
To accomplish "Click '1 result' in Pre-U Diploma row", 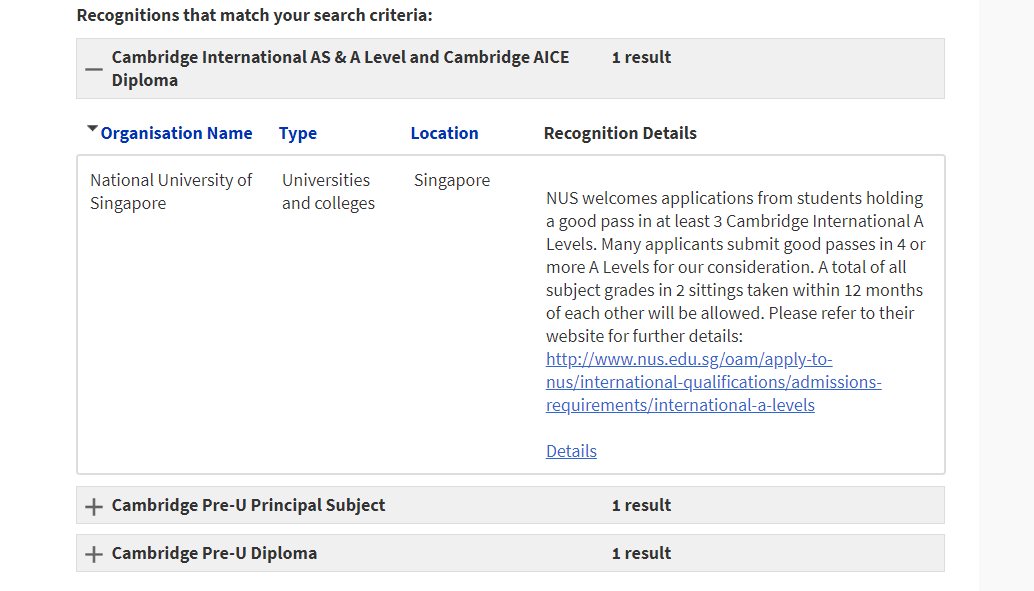I will [x=641, y=553].
